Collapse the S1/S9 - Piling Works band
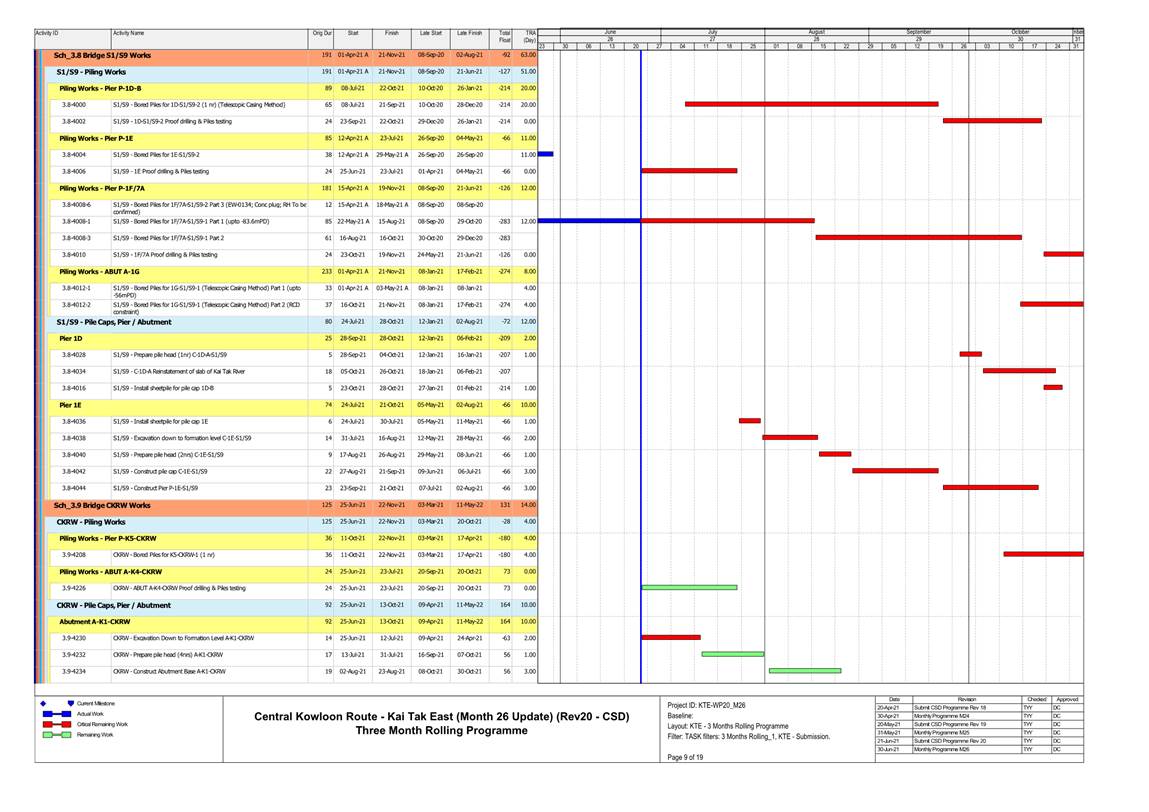 tap(92, 72)
